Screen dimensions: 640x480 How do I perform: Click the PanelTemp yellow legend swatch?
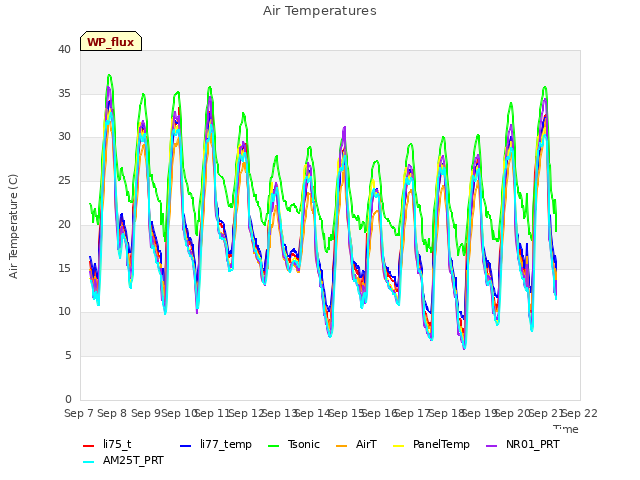click(398, 446)
